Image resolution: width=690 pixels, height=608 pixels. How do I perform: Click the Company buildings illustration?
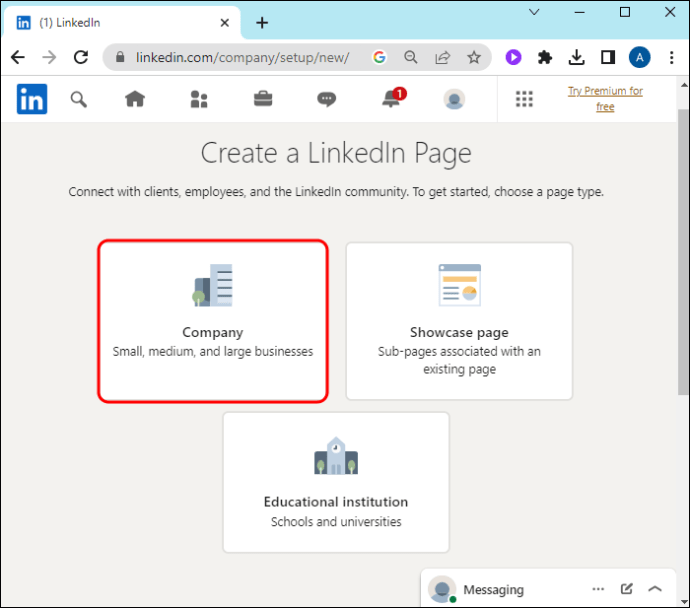[213, 285]
